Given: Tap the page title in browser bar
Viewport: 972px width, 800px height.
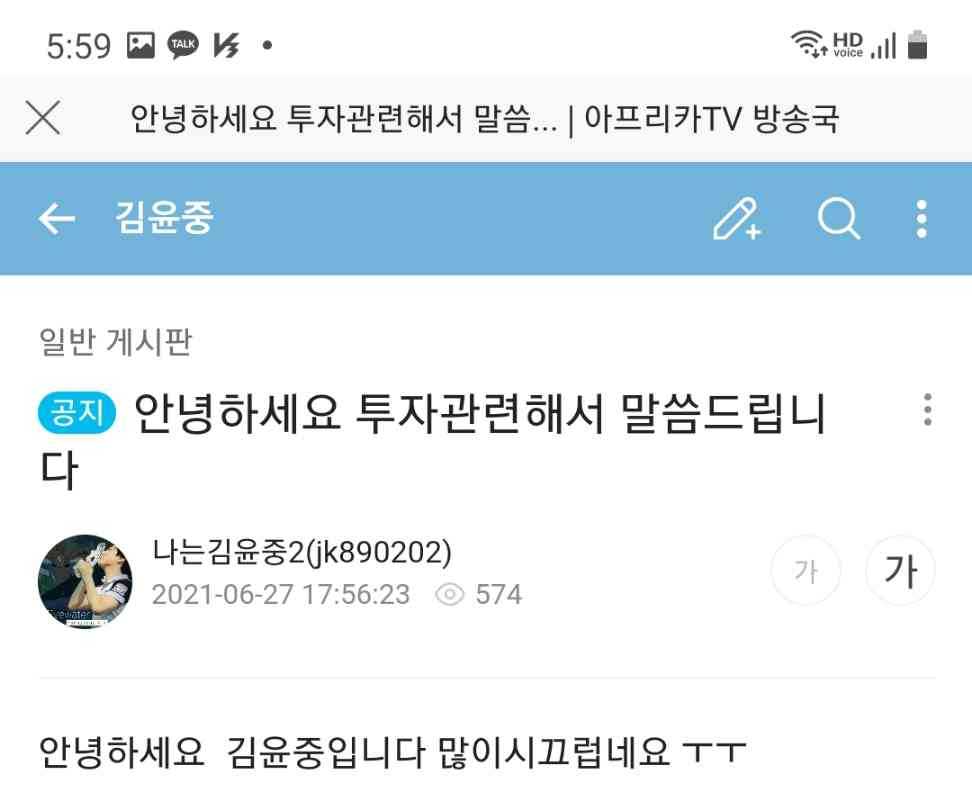Looking at the screenshot, I should [484, 118].
